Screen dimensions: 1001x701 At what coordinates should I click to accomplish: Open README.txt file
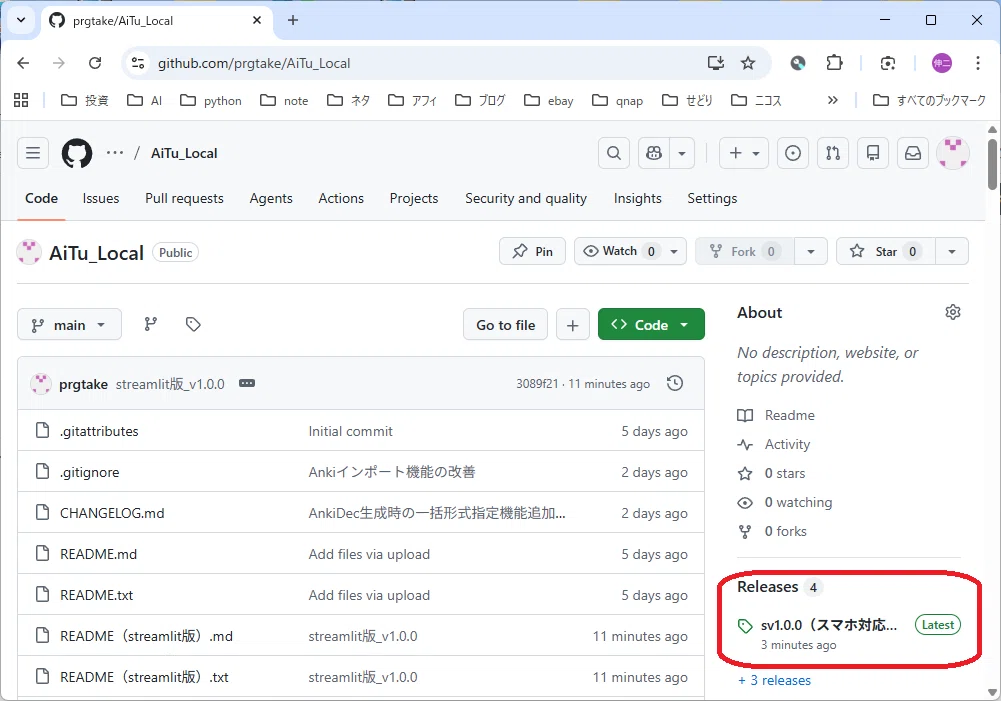point(96,594)
